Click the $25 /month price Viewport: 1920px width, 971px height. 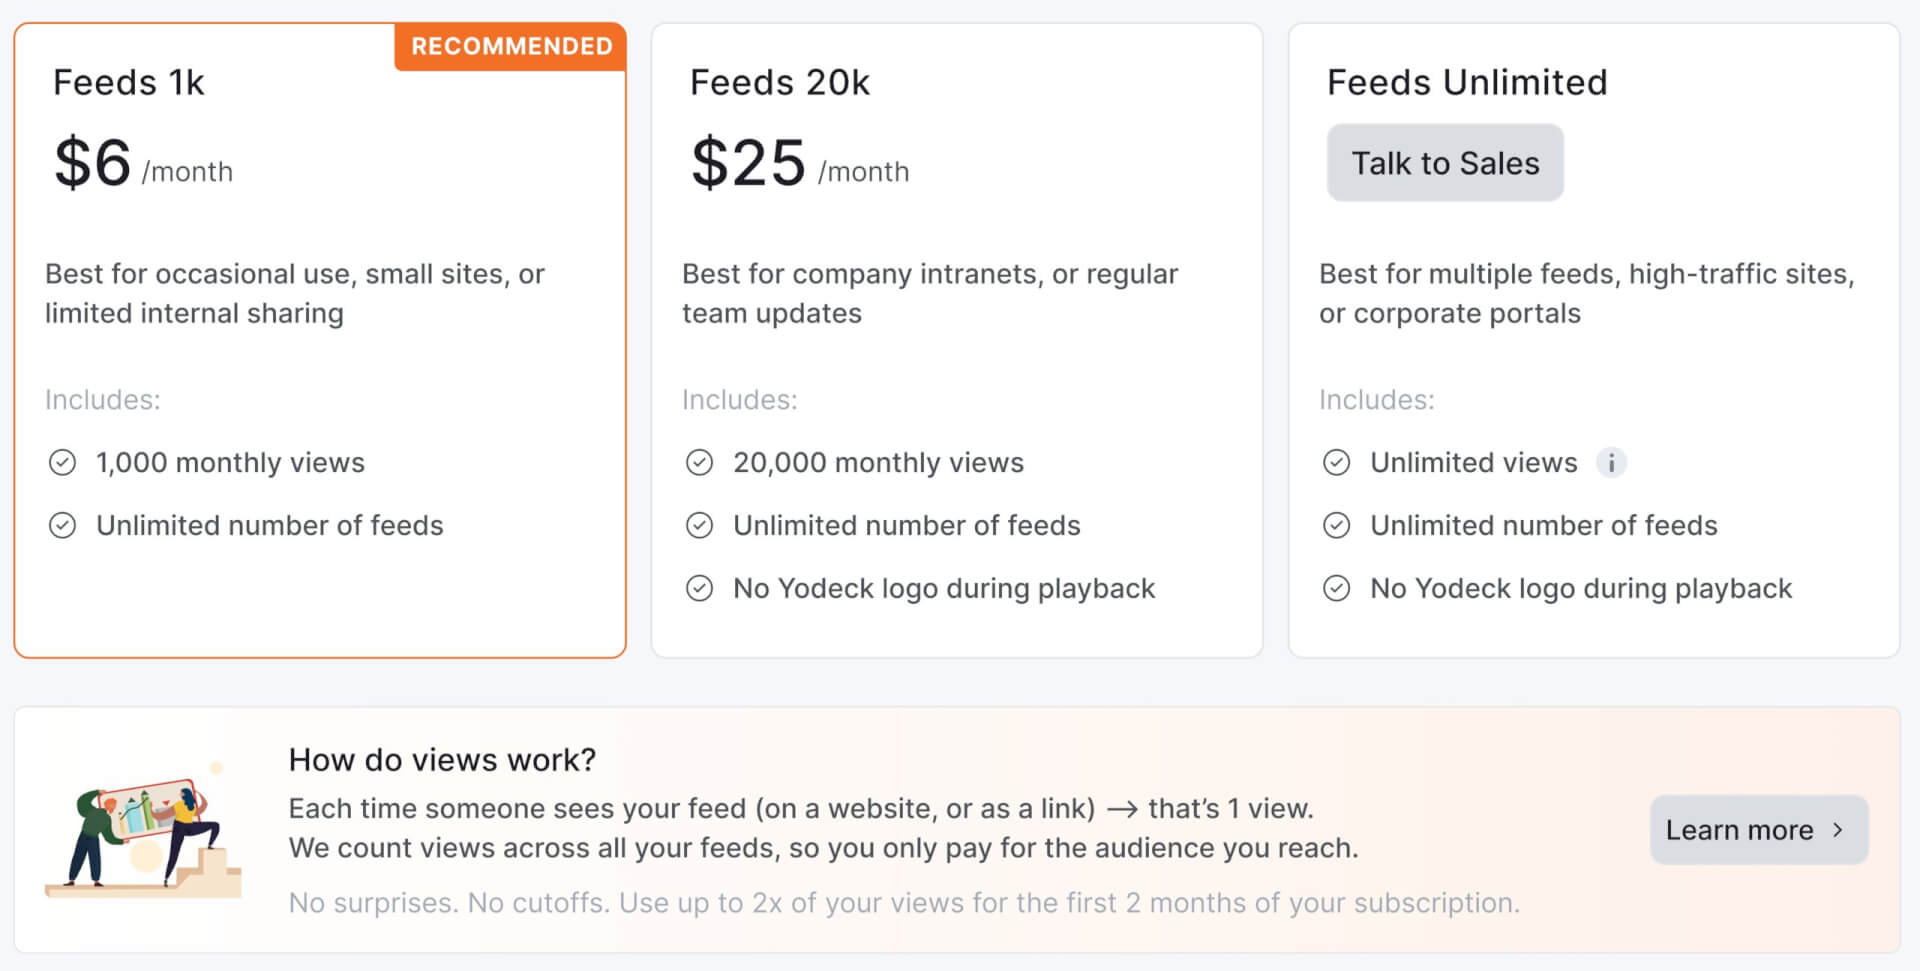[x=799, y=164]
